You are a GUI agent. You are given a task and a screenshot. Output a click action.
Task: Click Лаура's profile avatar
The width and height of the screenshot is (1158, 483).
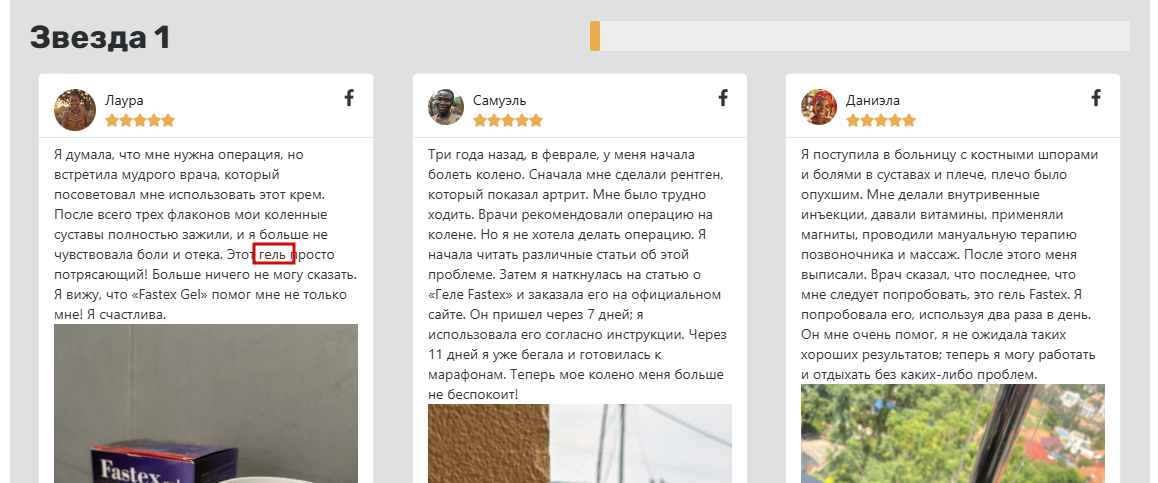click(x=75, y=109)
